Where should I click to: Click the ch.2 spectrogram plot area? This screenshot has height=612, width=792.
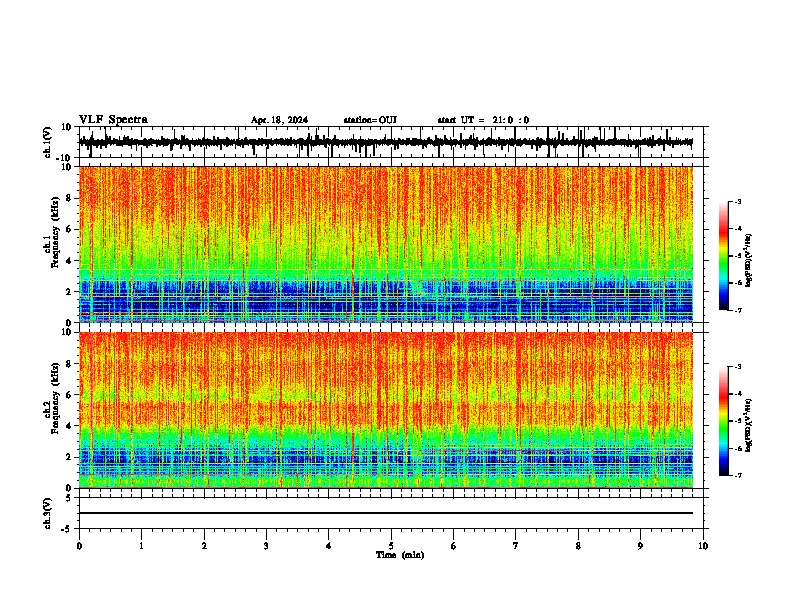(386, 410)
